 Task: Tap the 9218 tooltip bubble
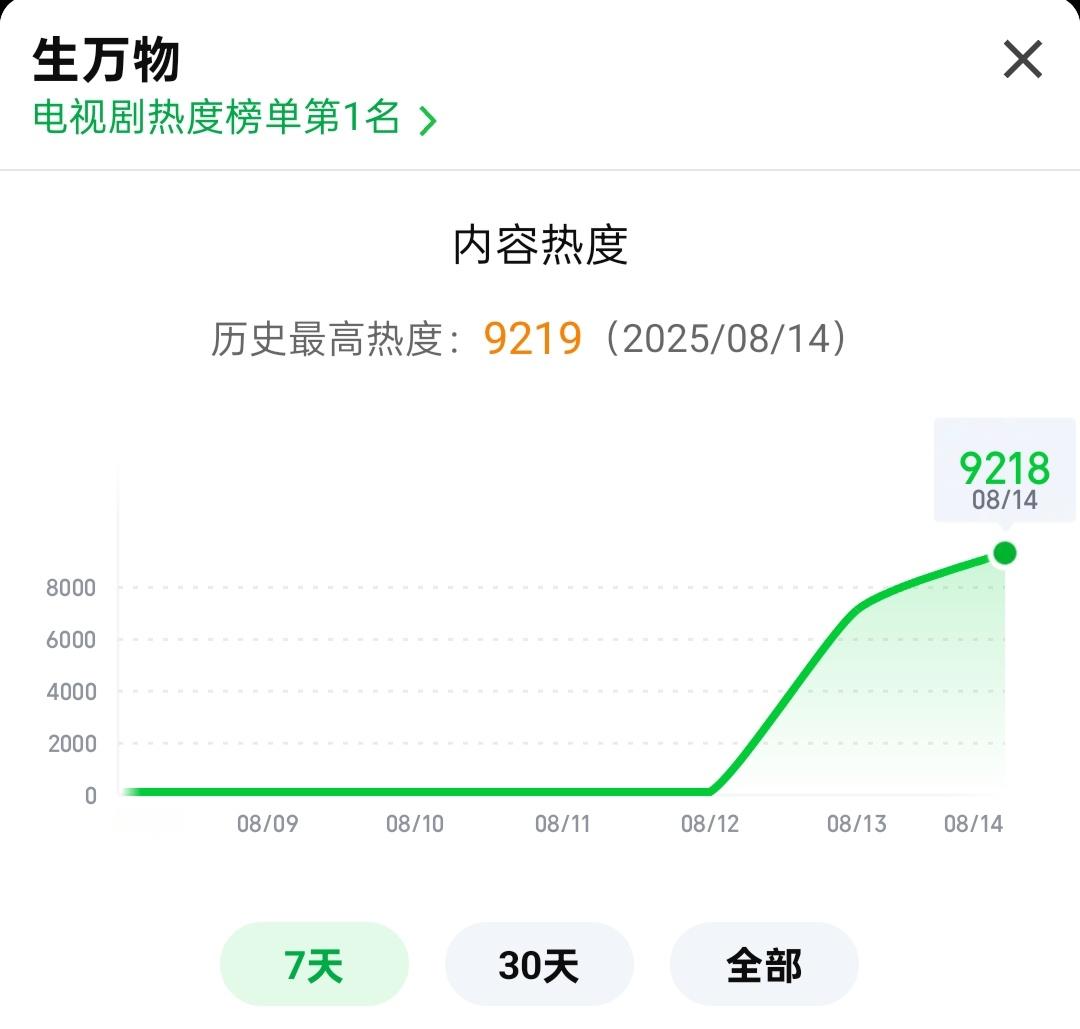tap(1004, 470)
